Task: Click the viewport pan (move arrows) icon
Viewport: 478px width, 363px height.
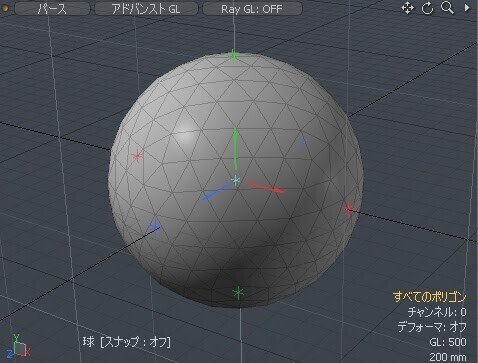Action: [408, 8]
